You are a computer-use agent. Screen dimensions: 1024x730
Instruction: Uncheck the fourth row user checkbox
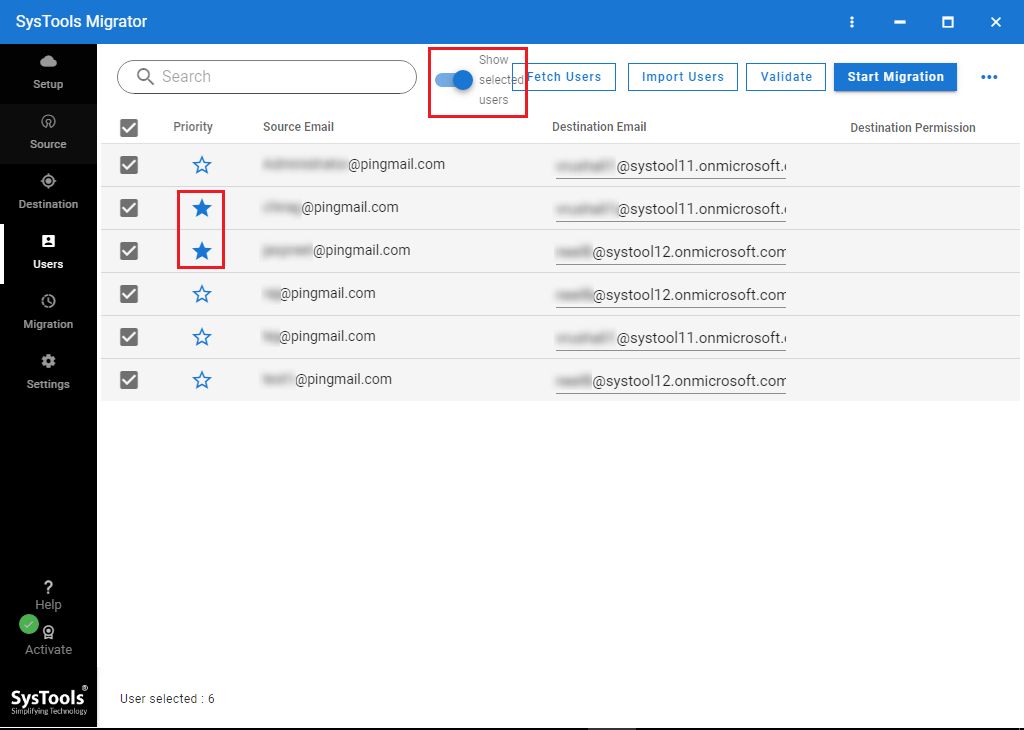(129, 294)
